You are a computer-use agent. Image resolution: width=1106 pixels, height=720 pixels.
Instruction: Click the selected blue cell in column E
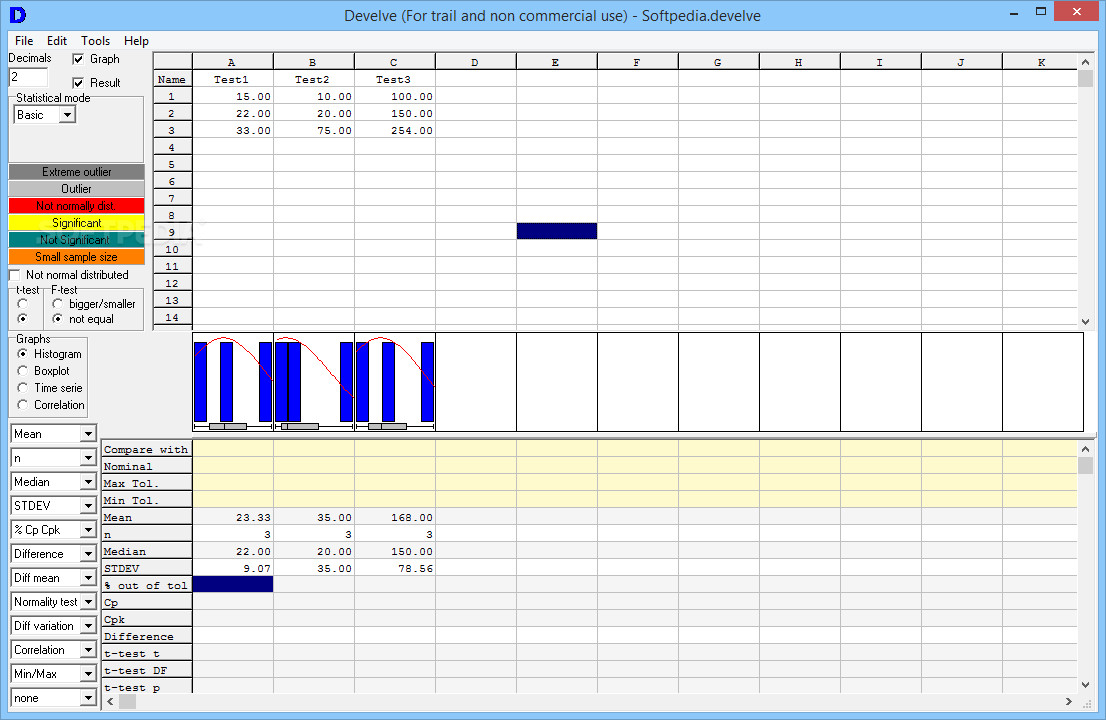tap(557, 231)
